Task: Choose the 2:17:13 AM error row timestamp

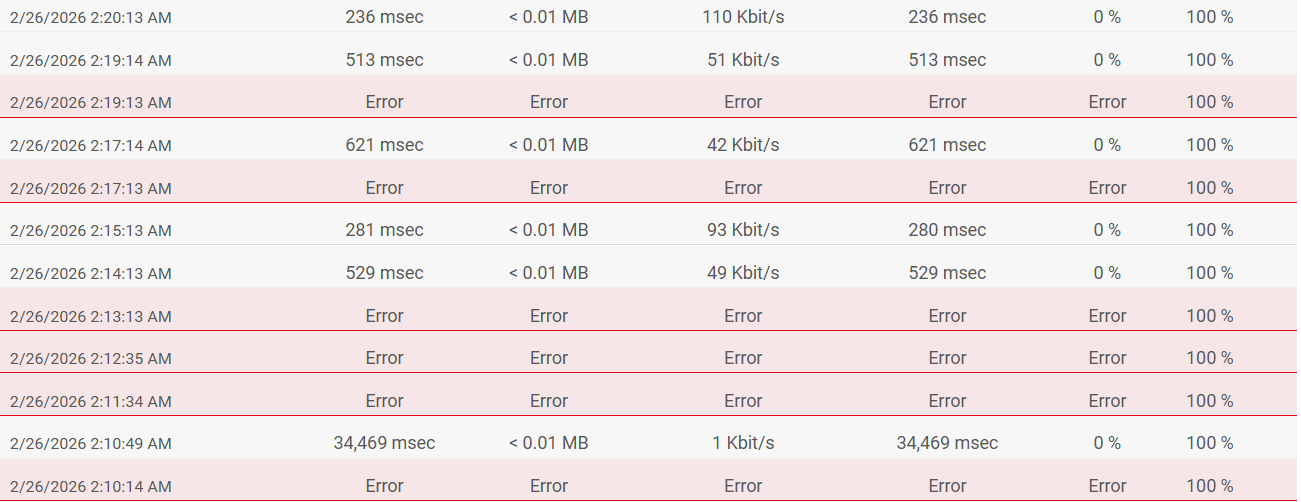Action: tap(91, 189)
